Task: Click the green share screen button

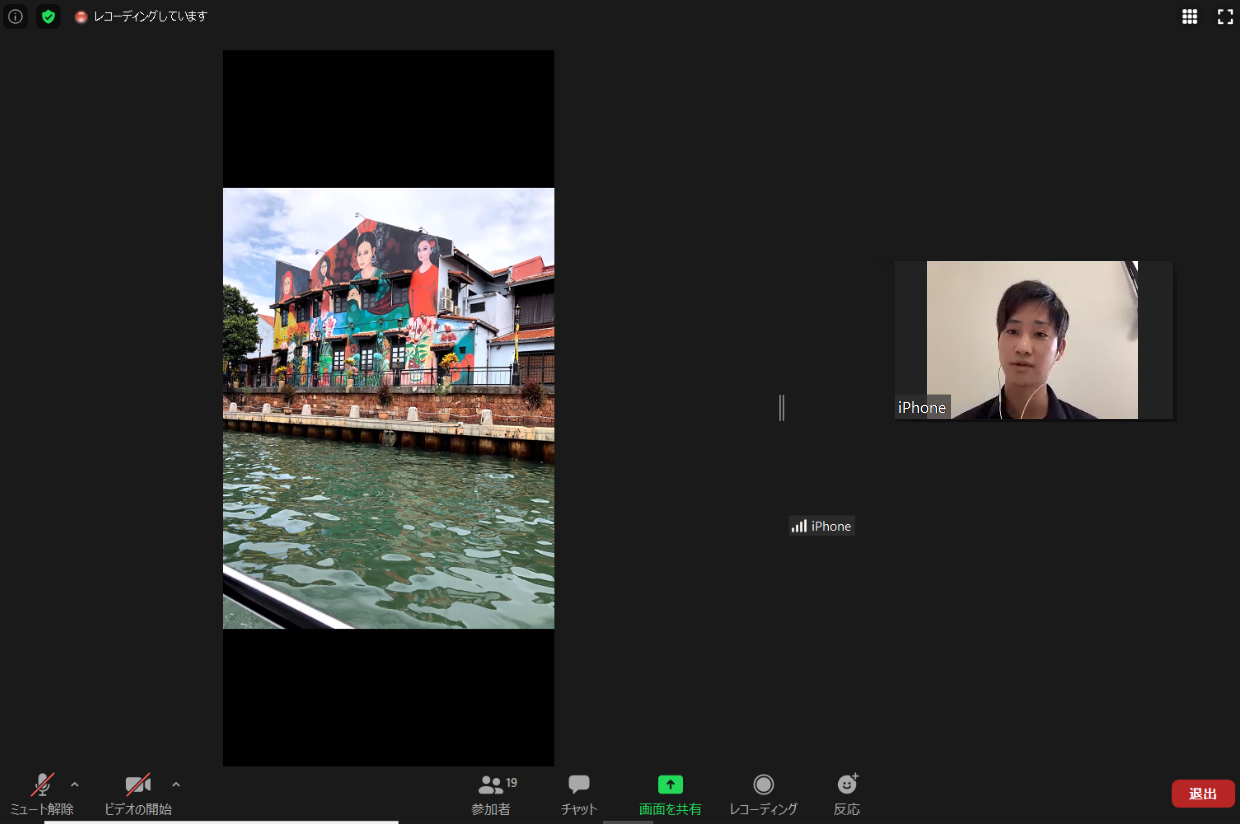Action: [670, 795]
